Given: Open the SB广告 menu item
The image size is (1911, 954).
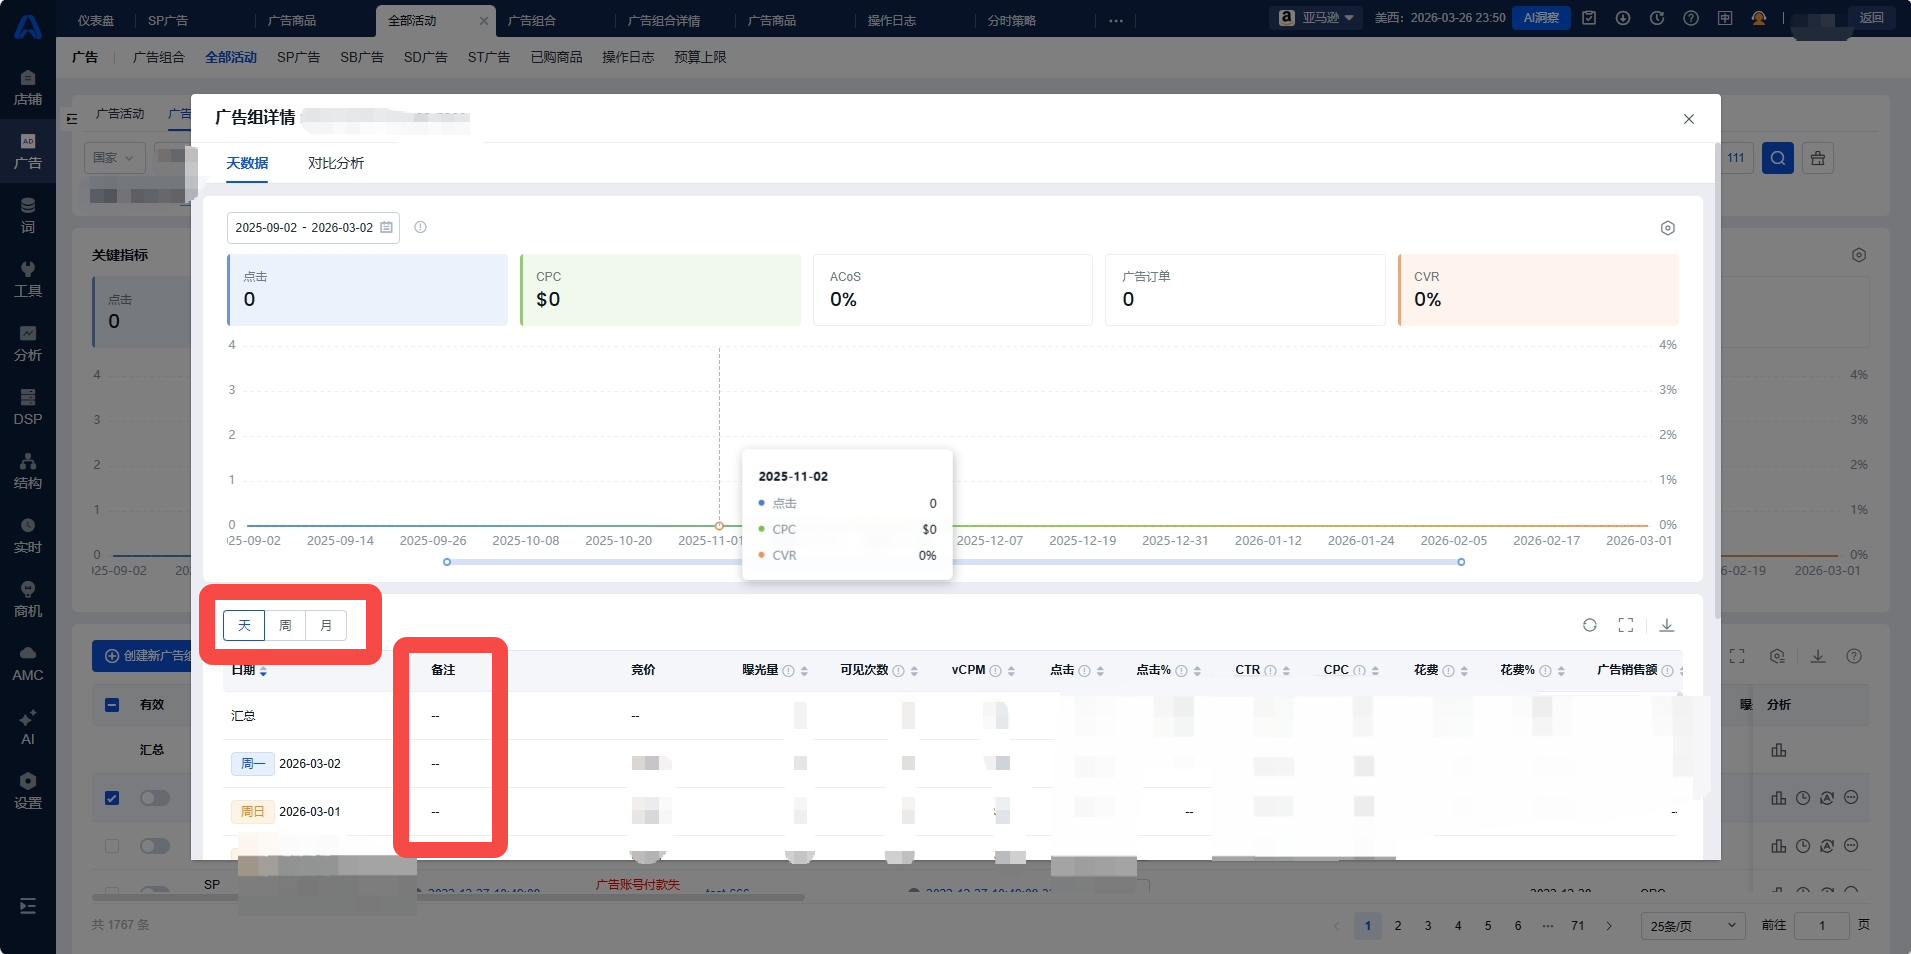Looking at the screenshot, I should point(361,57).
